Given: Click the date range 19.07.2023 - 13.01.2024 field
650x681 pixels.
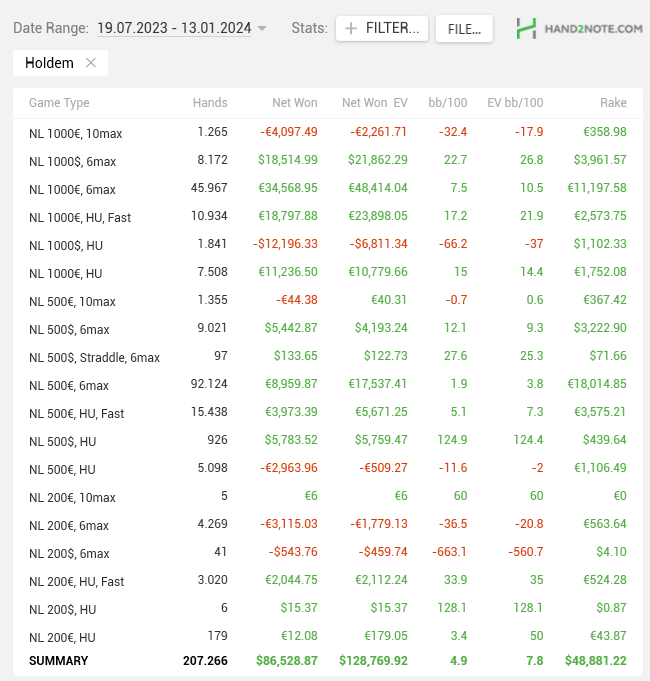Looking at the screenshot, I should coord(174,28).
